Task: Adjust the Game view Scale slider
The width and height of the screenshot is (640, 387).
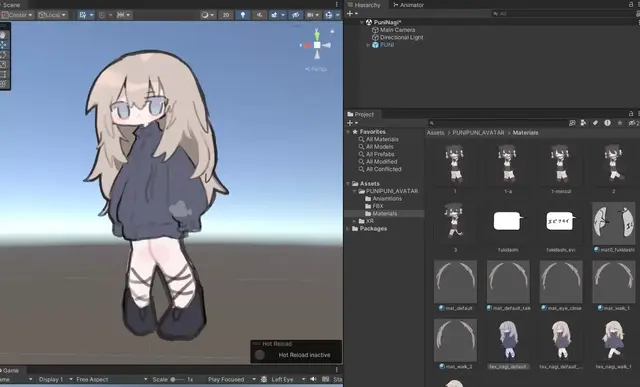Action: point(178,379)
